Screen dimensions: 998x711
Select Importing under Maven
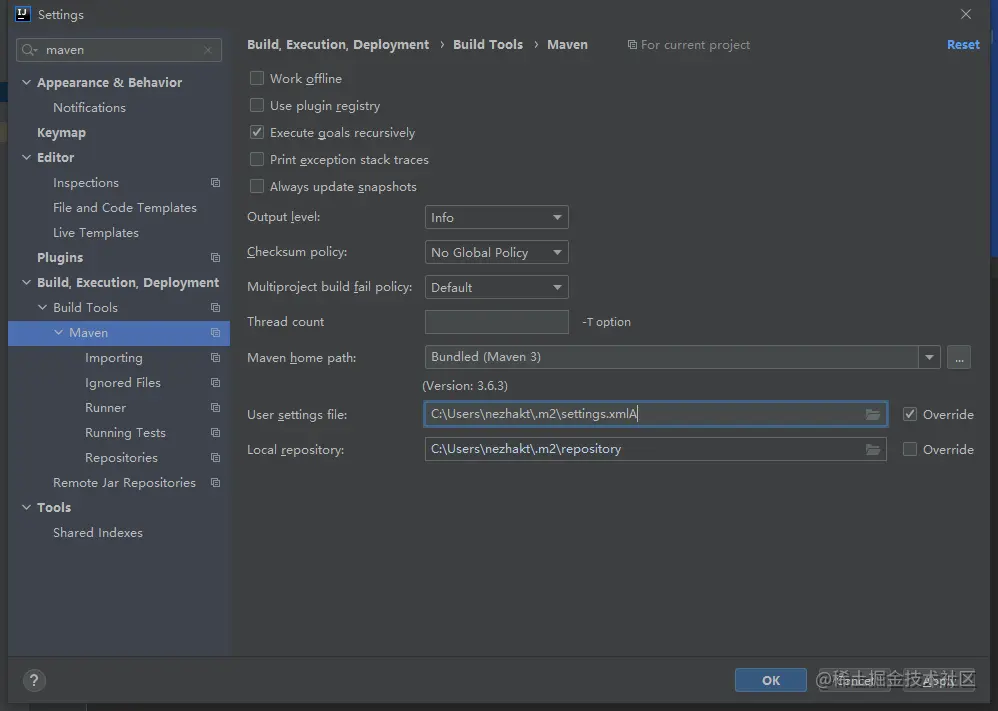113,358
